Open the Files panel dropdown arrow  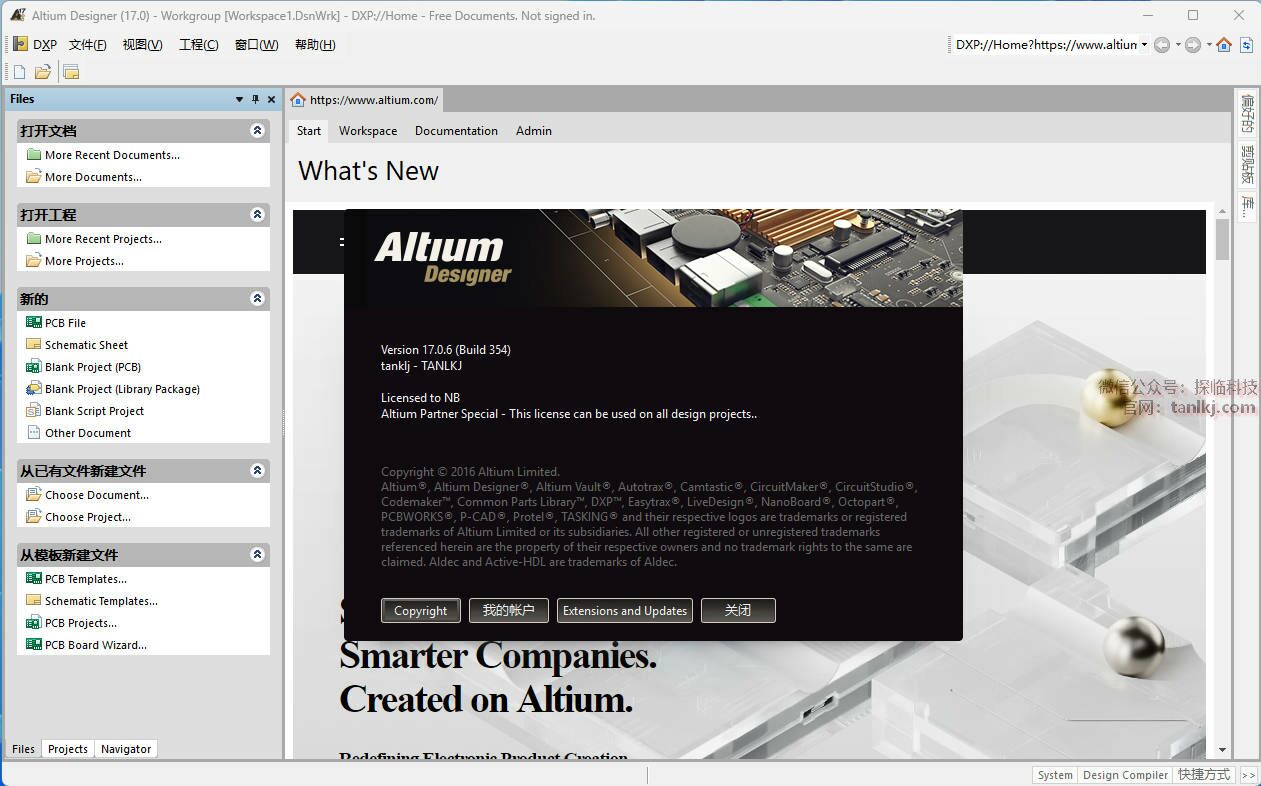click(x=239, y=99)
